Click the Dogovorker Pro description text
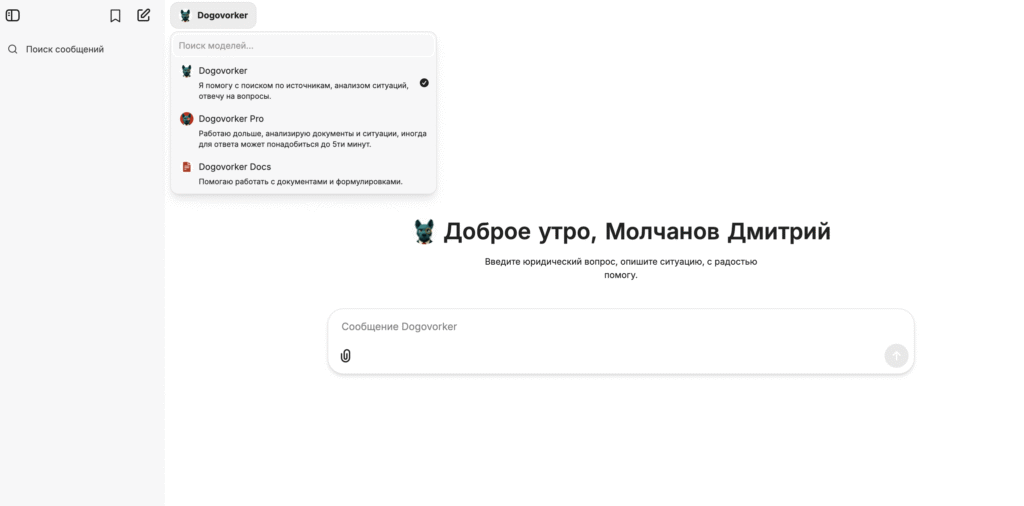Screen dimensions: 1024x506 pyautogui.click(x=312, y=138)
